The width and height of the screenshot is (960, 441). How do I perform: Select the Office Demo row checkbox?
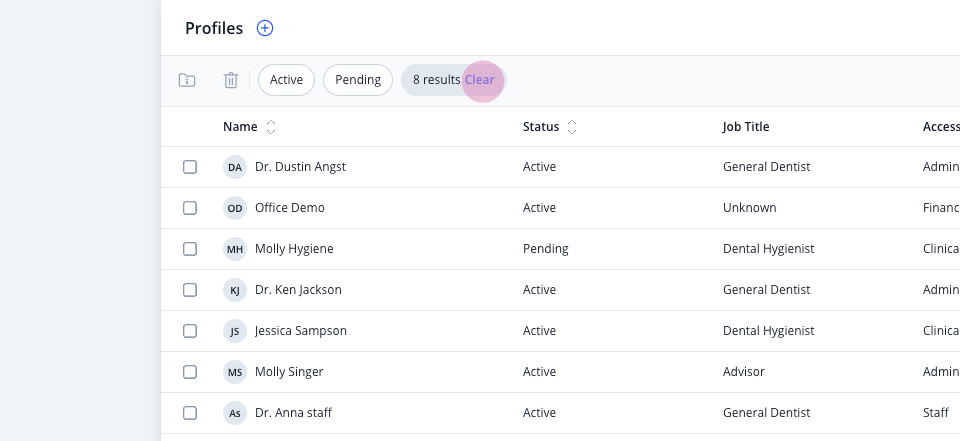[190, 208]
